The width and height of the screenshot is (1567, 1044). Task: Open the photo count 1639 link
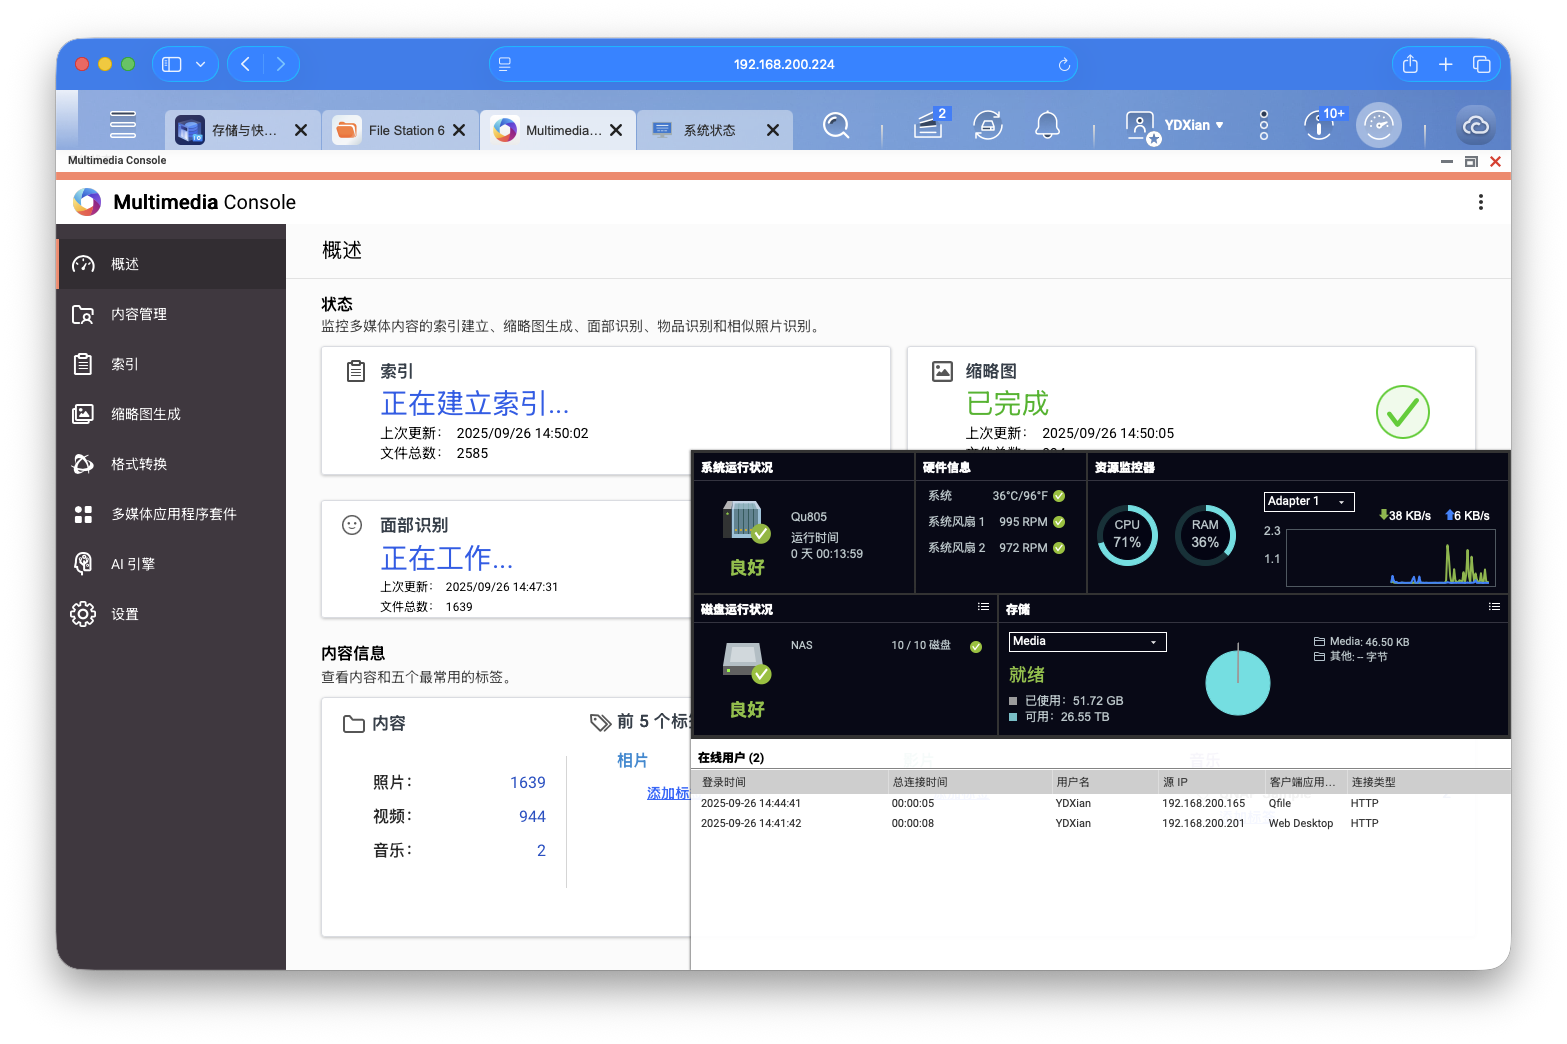pyautogui.click(x=528, y=782)
